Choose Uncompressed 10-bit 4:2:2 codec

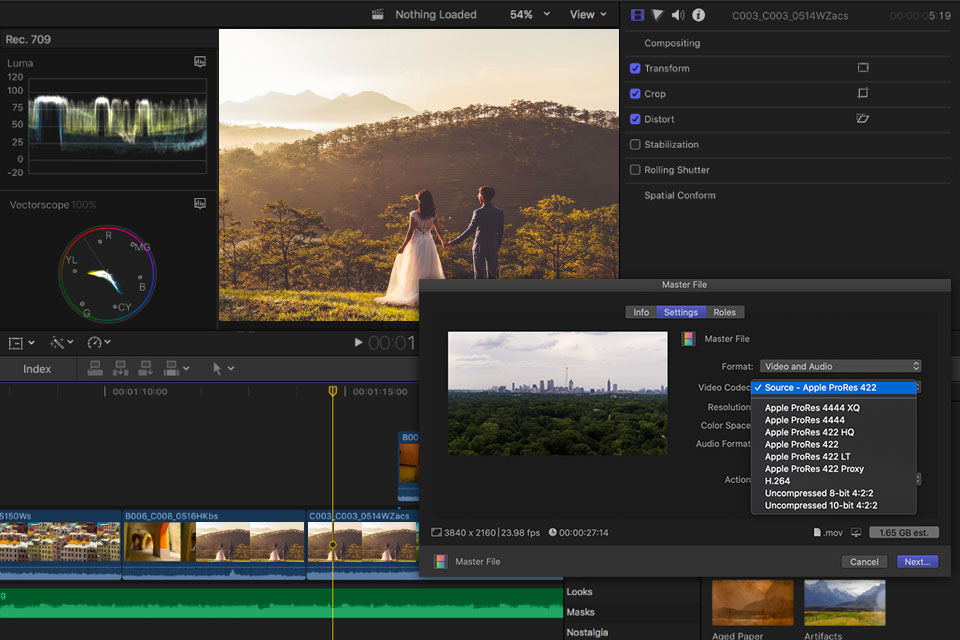834,505
